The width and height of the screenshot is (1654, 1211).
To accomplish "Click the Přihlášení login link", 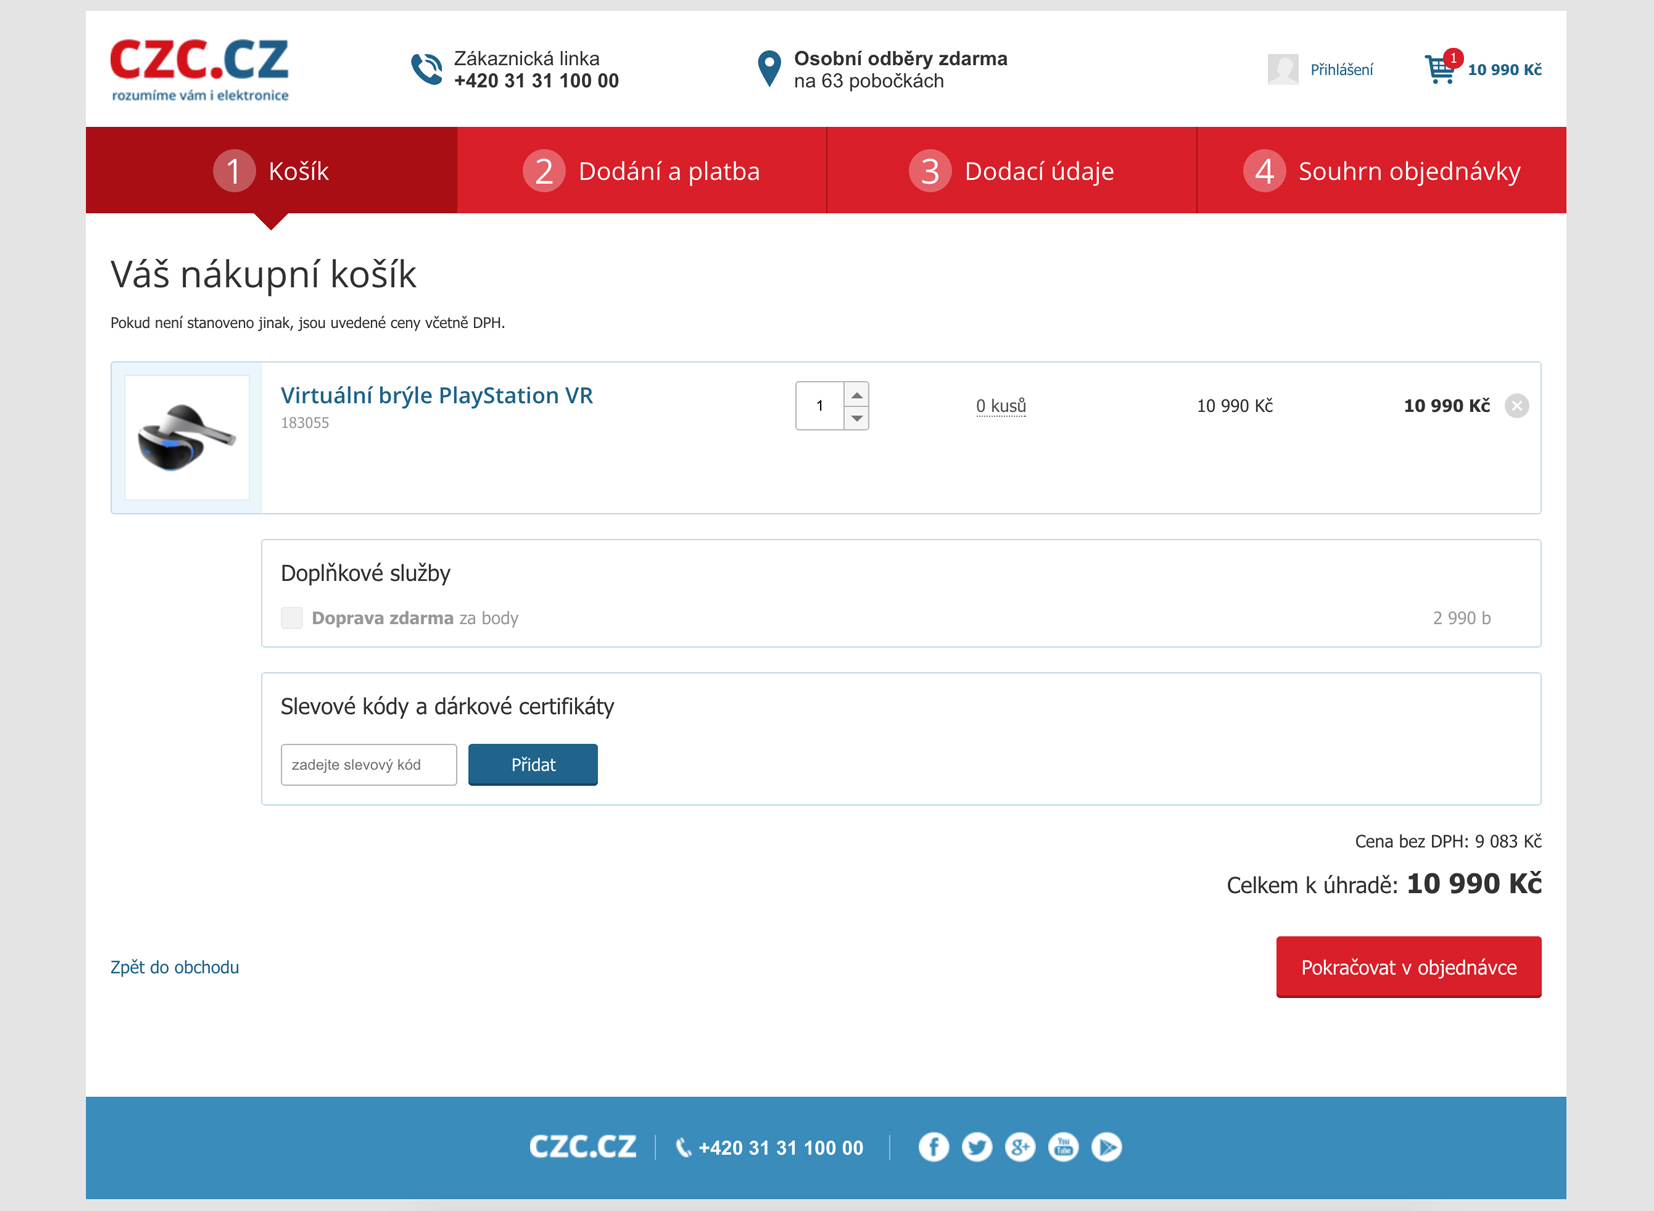I will pyautogui.click(x=1341, y=69).
